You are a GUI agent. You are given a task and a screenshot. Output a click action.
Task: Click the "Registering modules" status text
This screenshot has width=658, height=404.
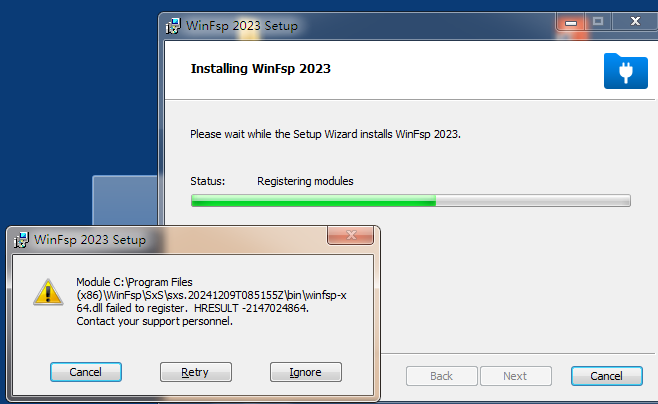305,181
